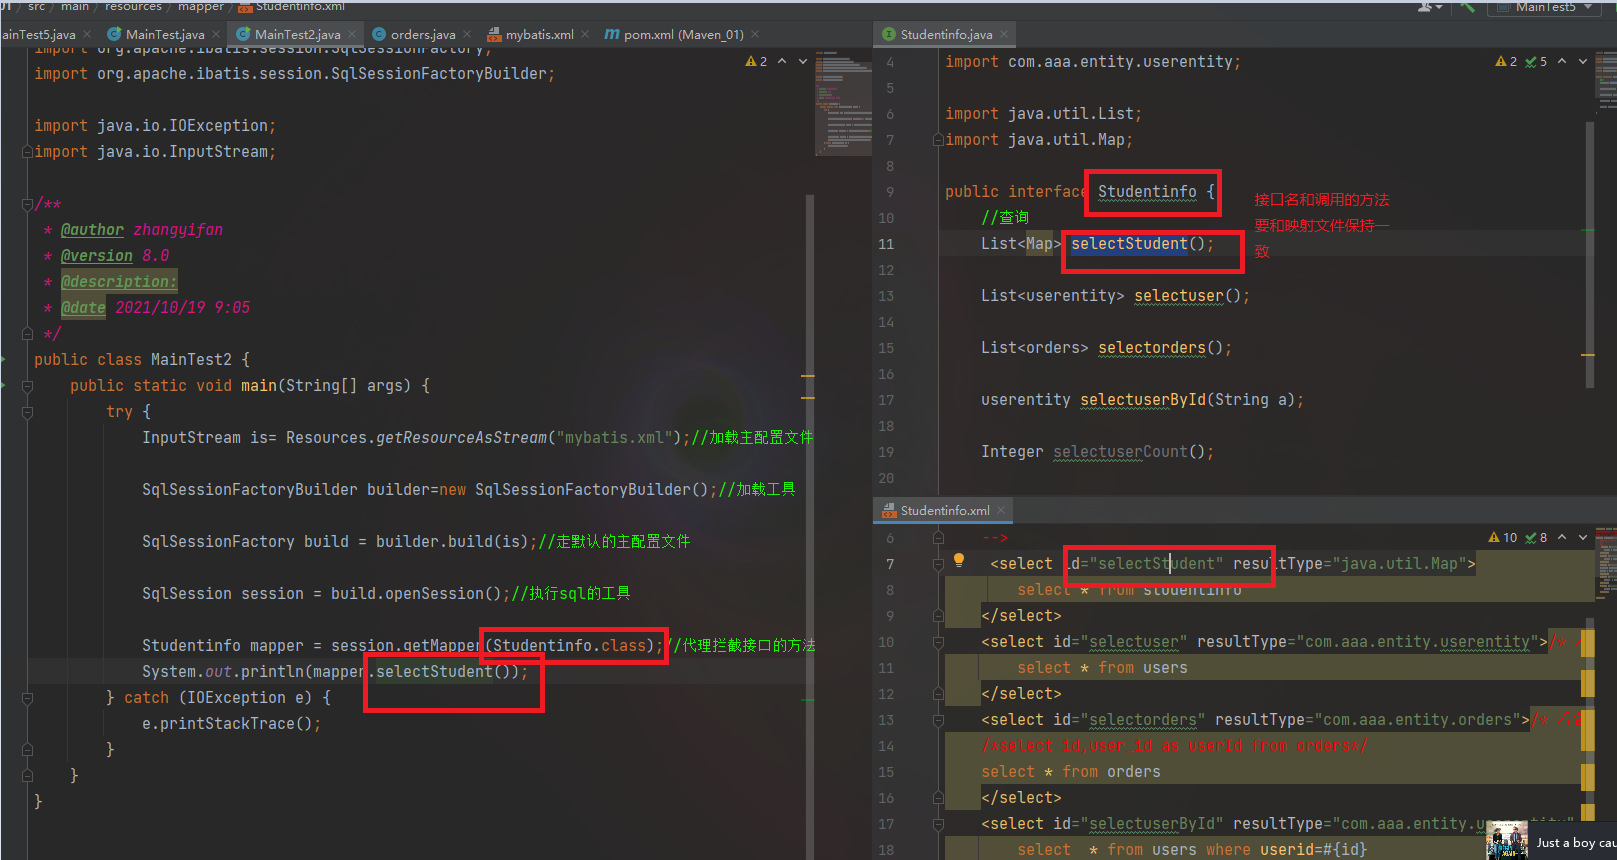
Task: Collapse the imports fold marker at InputStream import
Action: coord(28,152)
